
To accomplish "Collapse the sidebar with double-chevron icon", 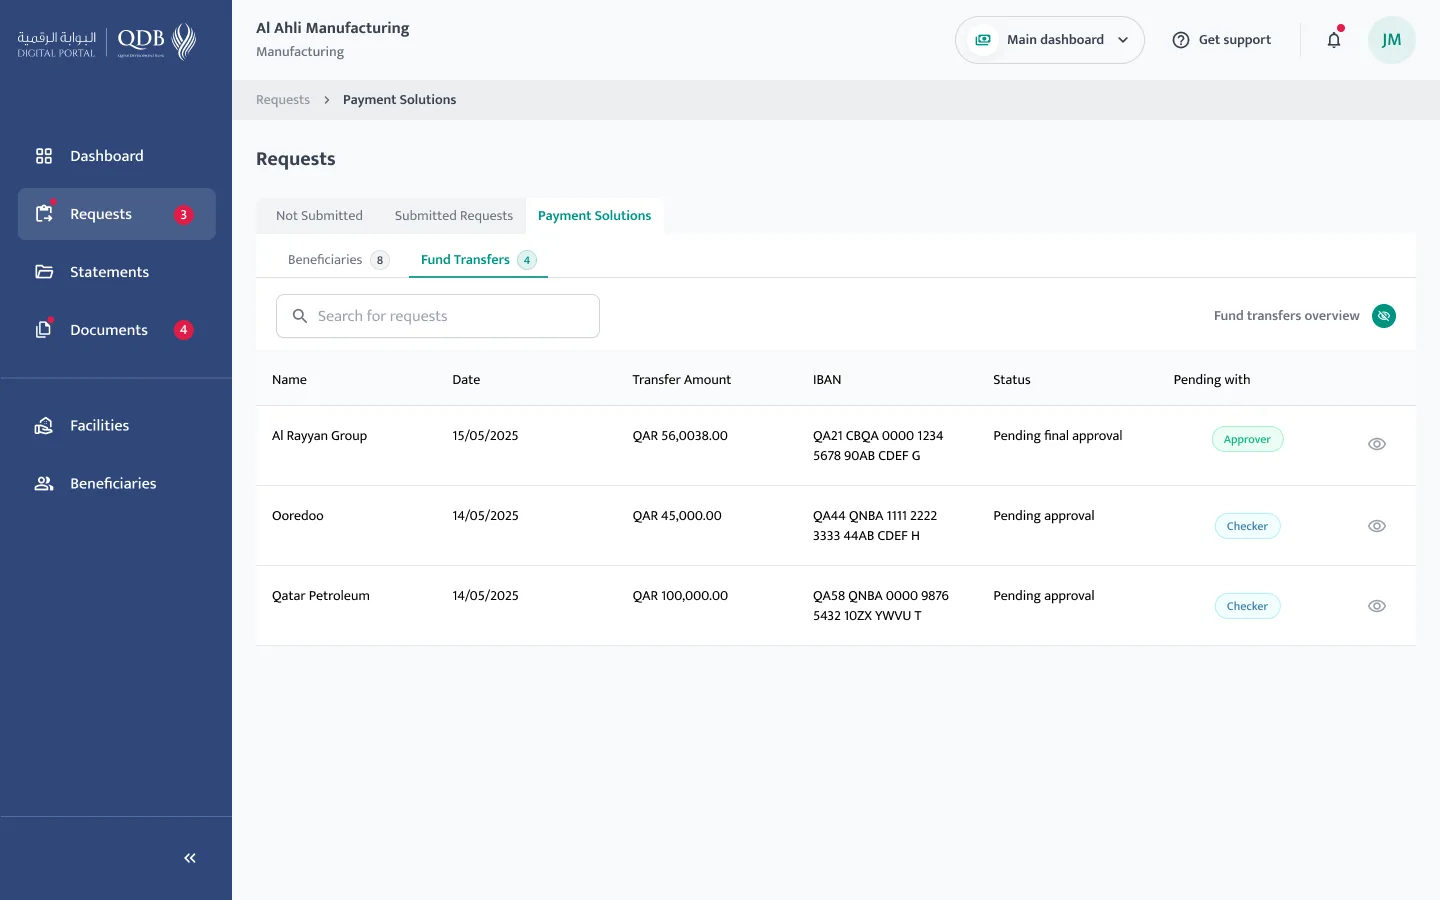I will 190,858.
